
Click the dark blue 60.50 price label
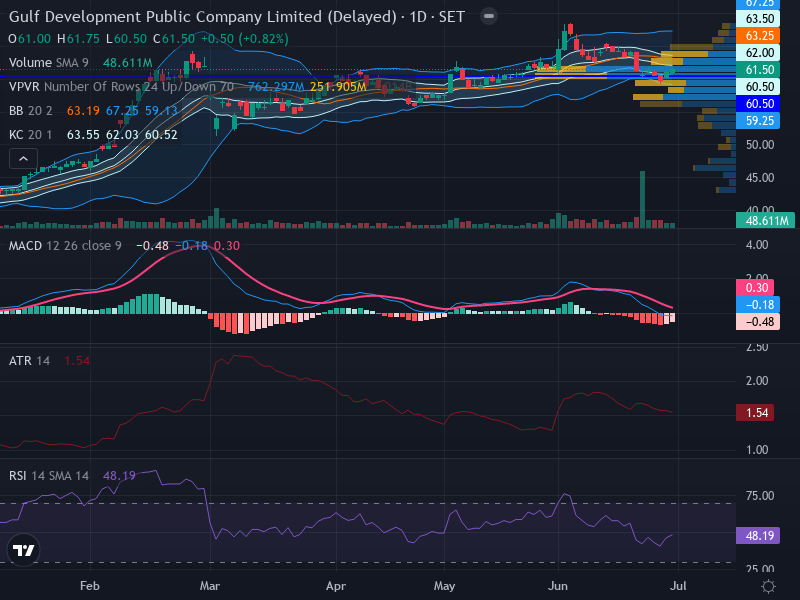(758, 104)
